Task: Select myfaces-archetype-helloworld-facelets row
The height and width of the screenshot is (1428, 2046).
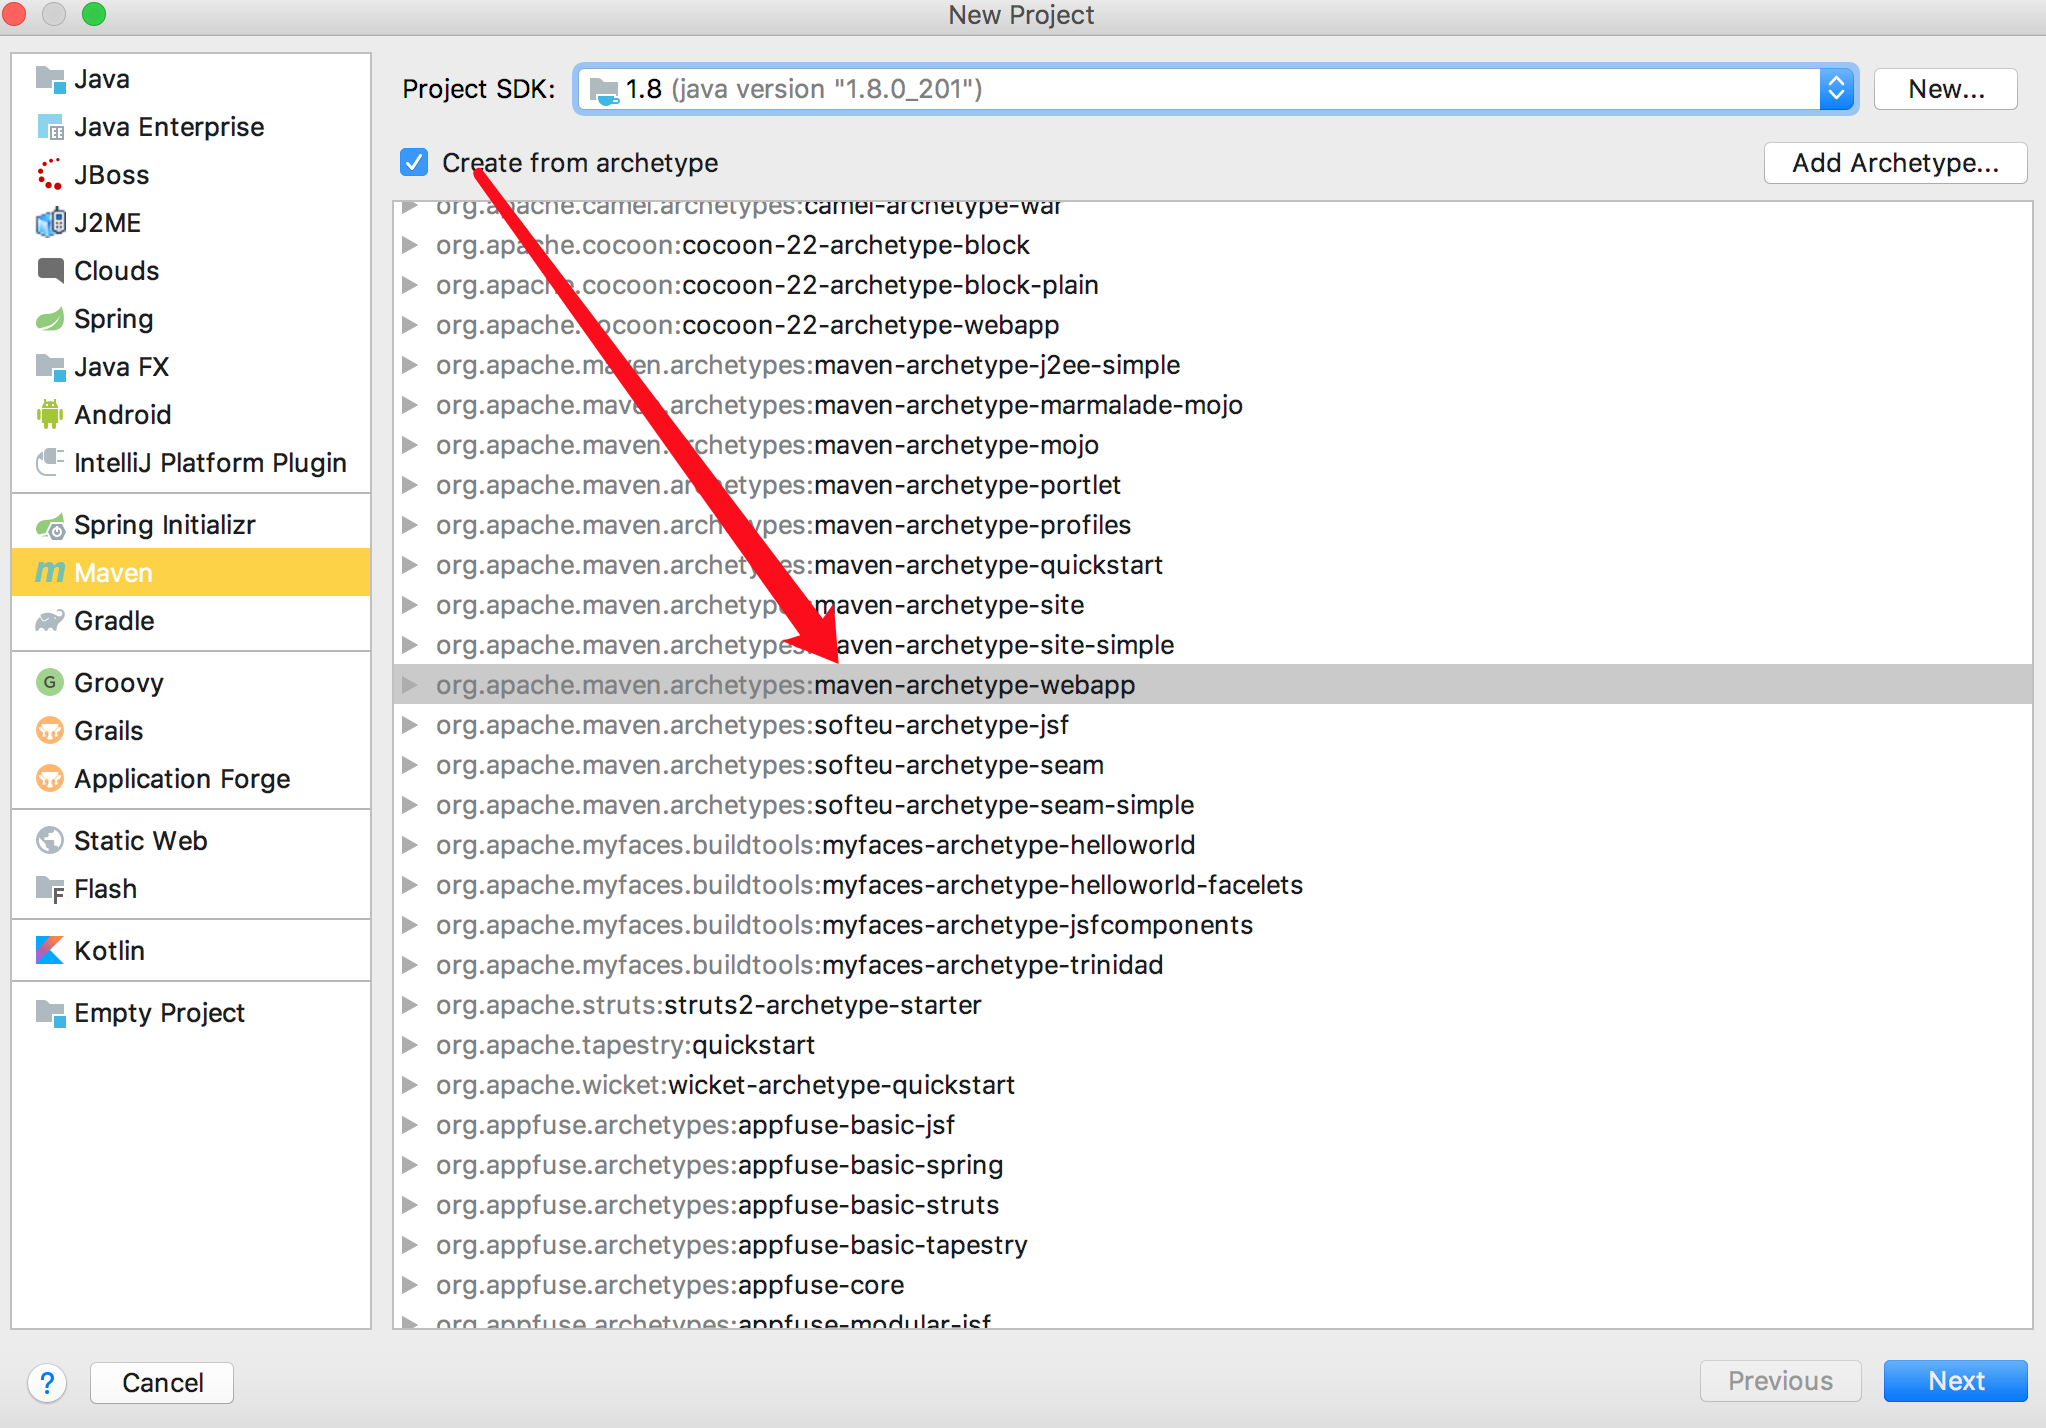Action: point(1213,884)
